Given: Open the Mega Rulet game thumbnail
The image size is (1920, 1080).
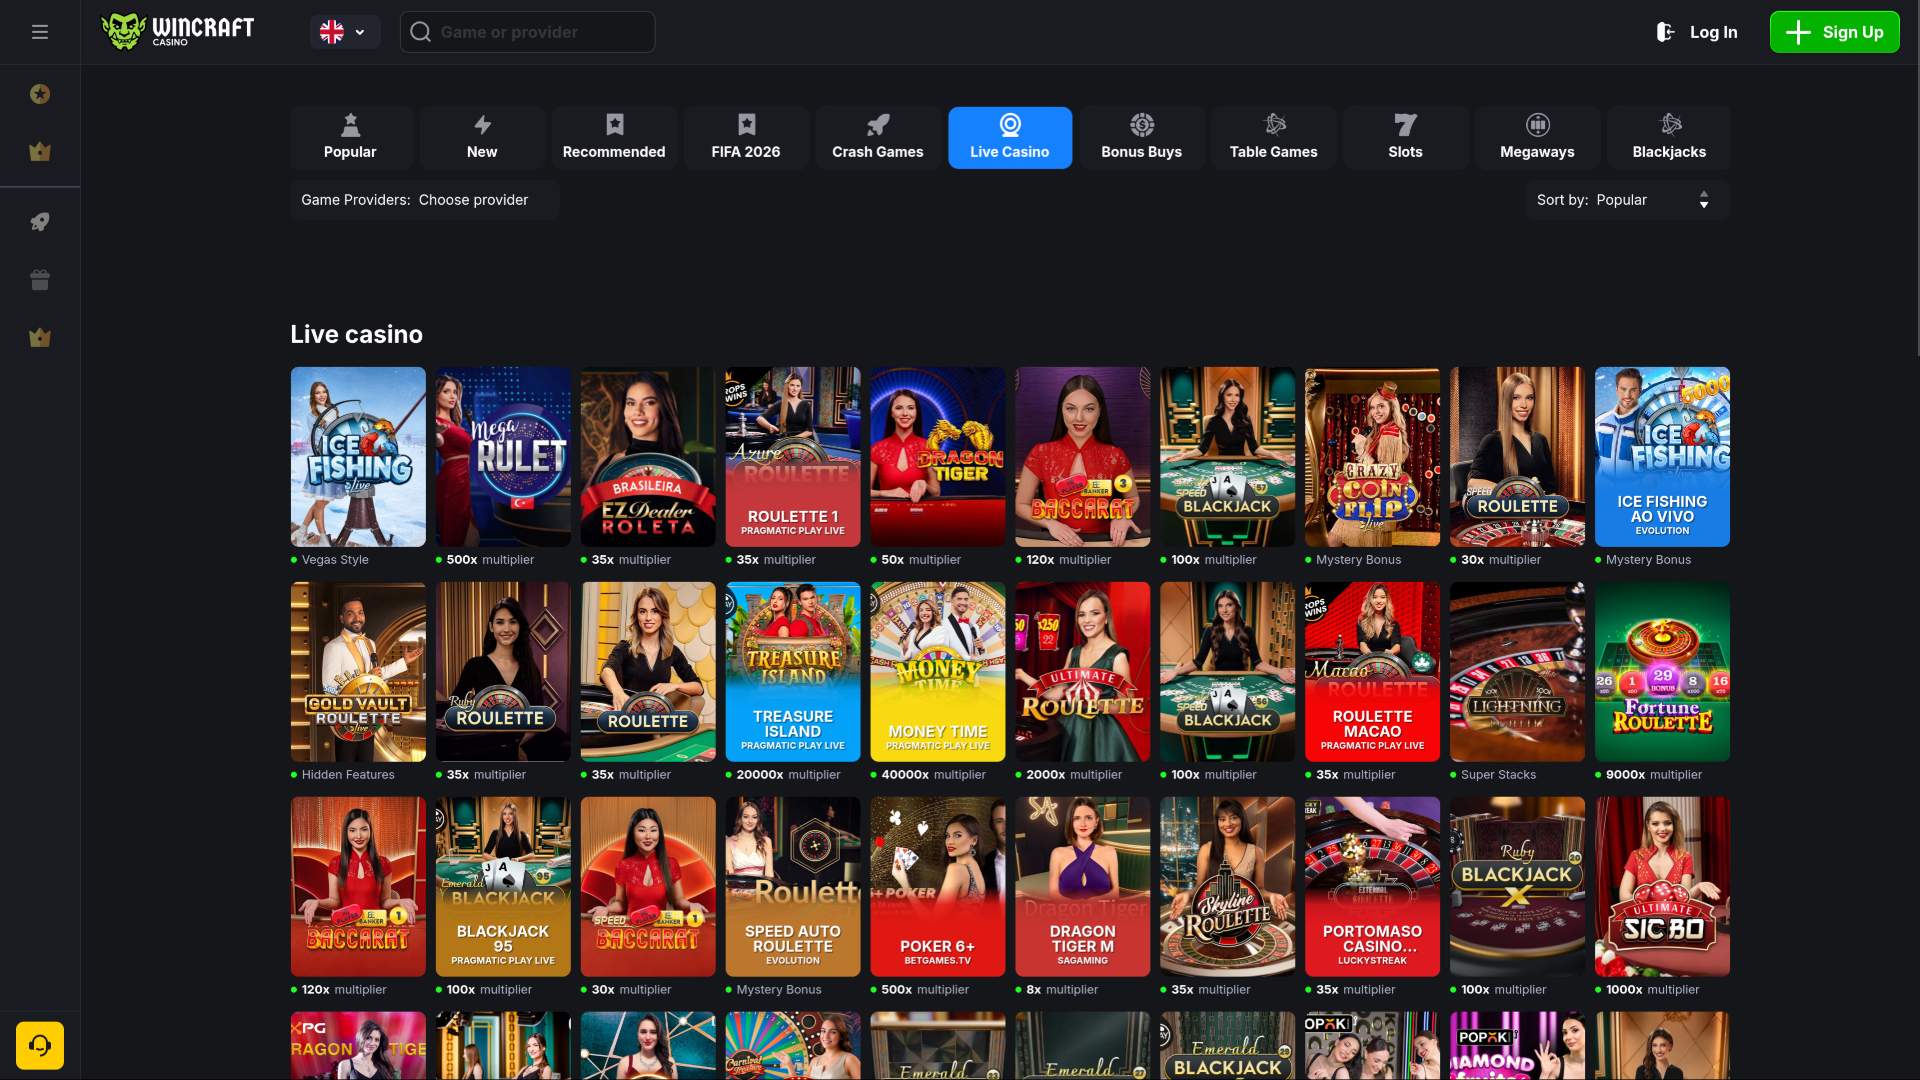Looking at the screenshot, I should click(x=503, y=457).
